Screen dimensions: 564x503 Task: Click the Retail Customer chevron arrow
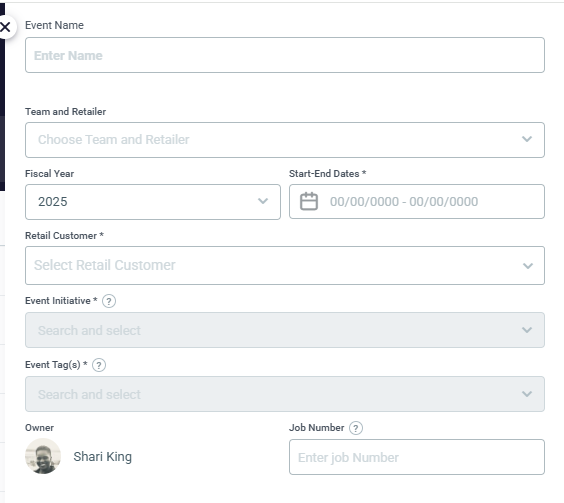pos(528,266)
